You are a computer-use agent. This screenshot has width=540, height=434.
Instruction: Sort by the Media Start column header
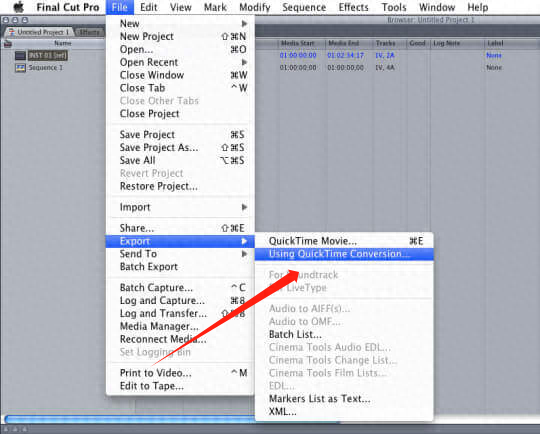click(x=298, y=43)
